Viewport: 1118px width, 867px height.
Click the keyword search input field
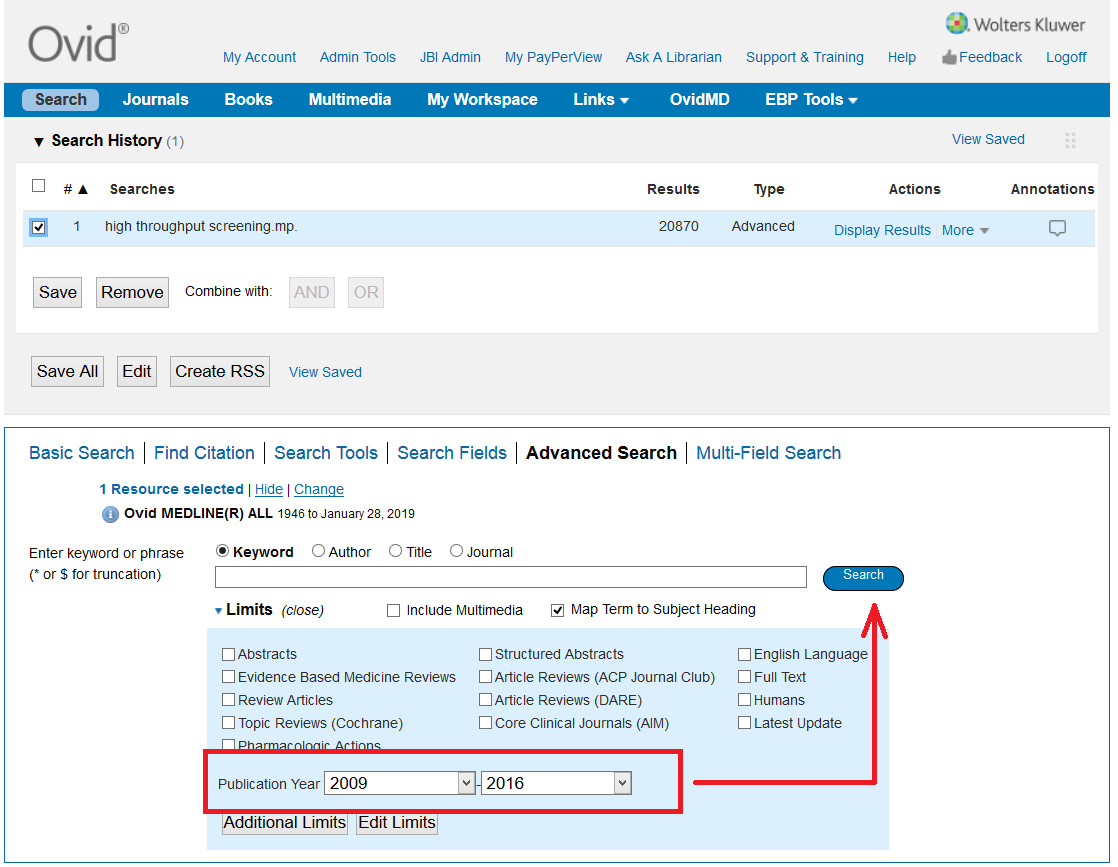click(510, 577)
